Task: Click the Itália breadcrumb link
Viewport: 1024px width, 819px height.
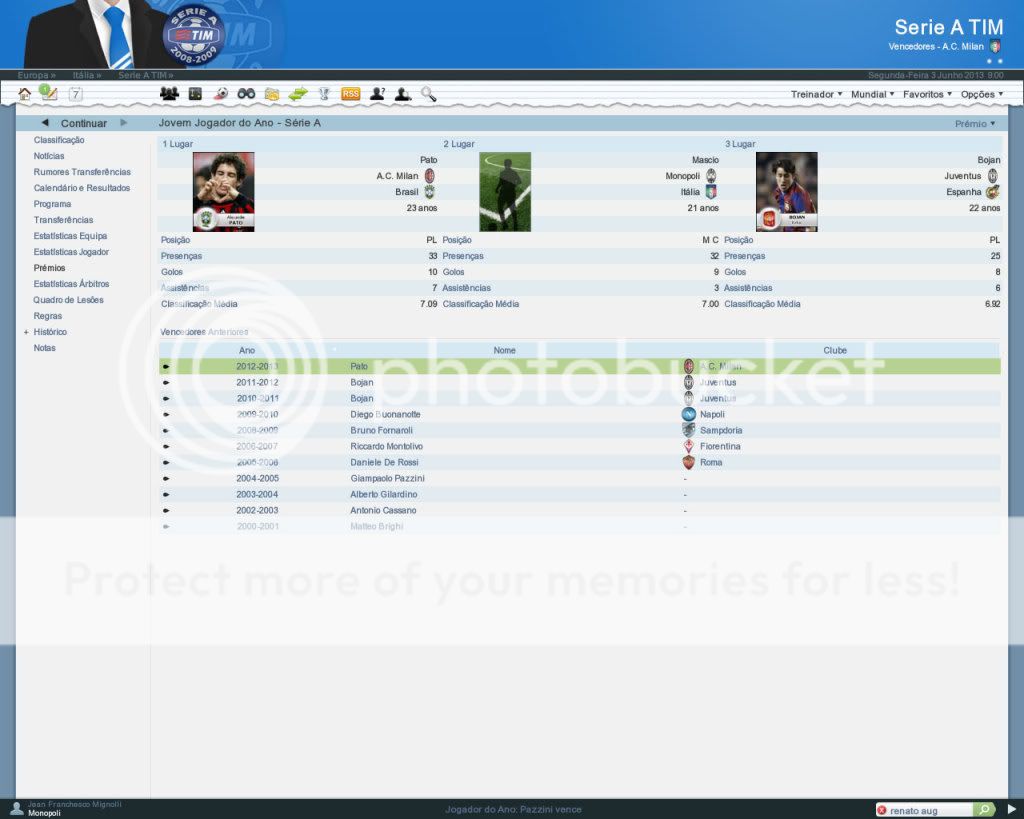Action: click(x=86, y=75)
